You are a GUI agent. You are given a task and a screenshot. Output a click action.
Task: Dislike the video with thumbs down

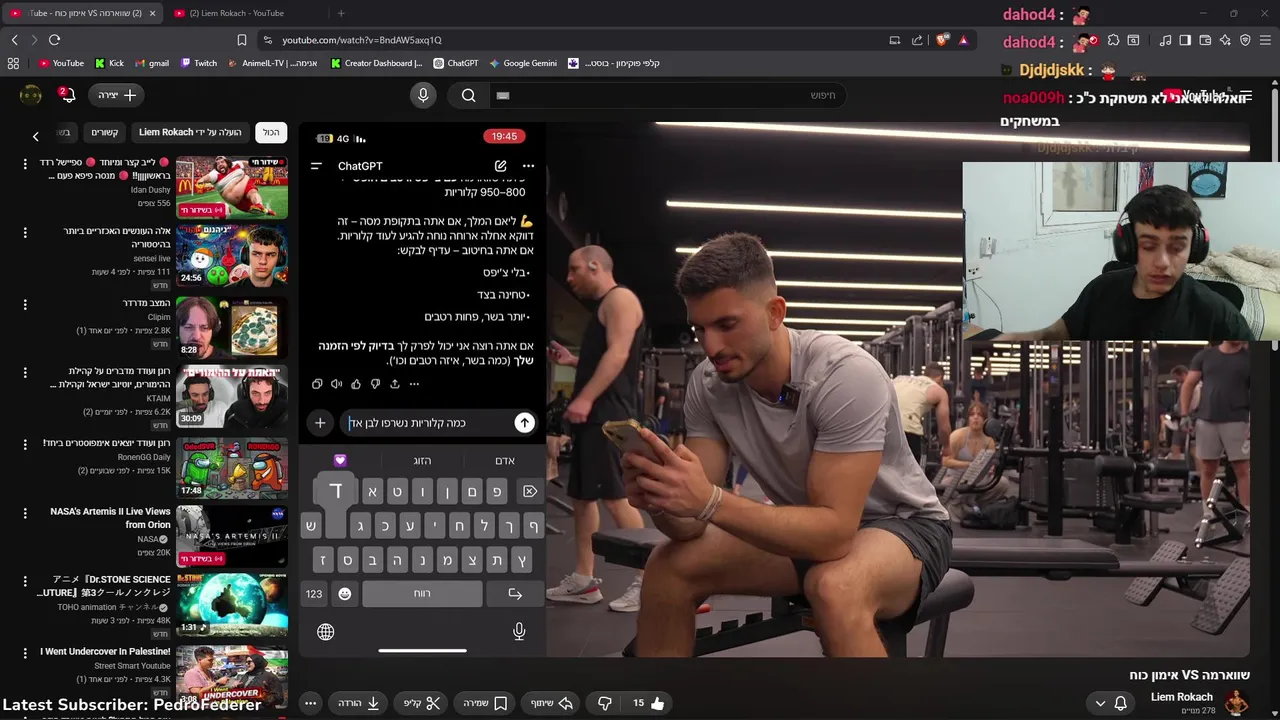pyautogui.click(x=604, y=703)
